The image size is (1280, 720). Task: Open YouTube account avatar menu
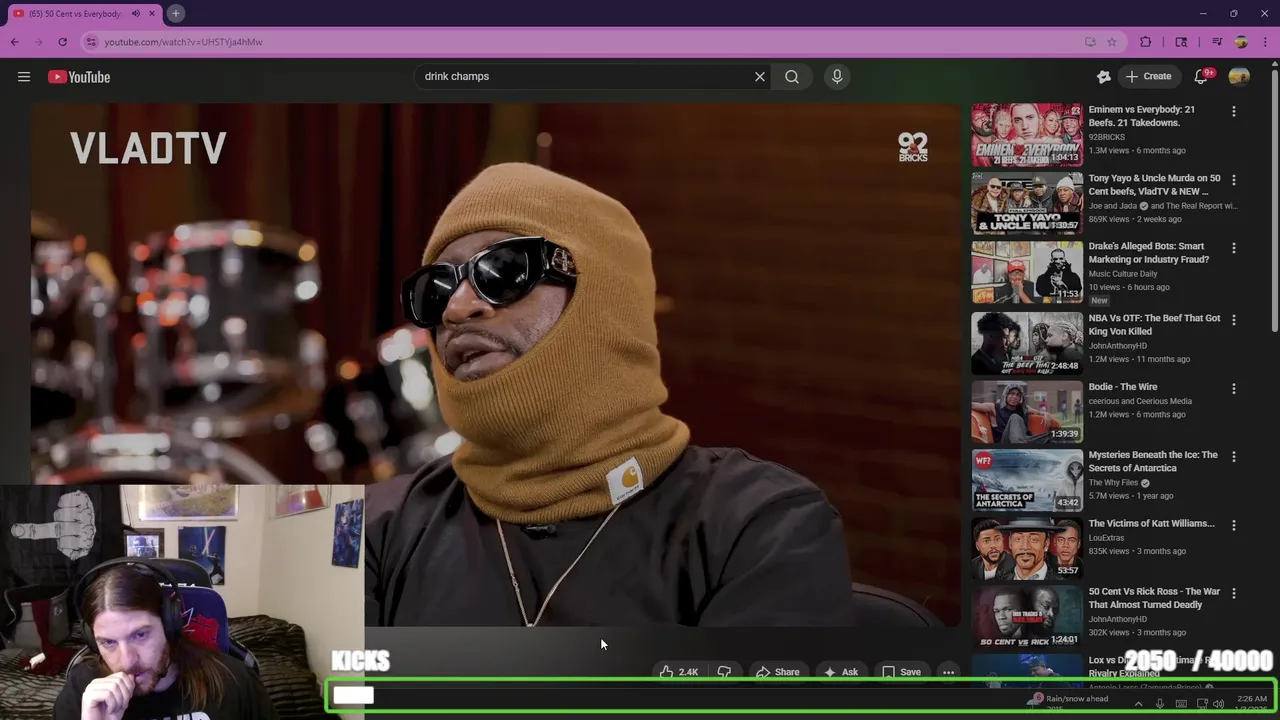click(1239, 77)
